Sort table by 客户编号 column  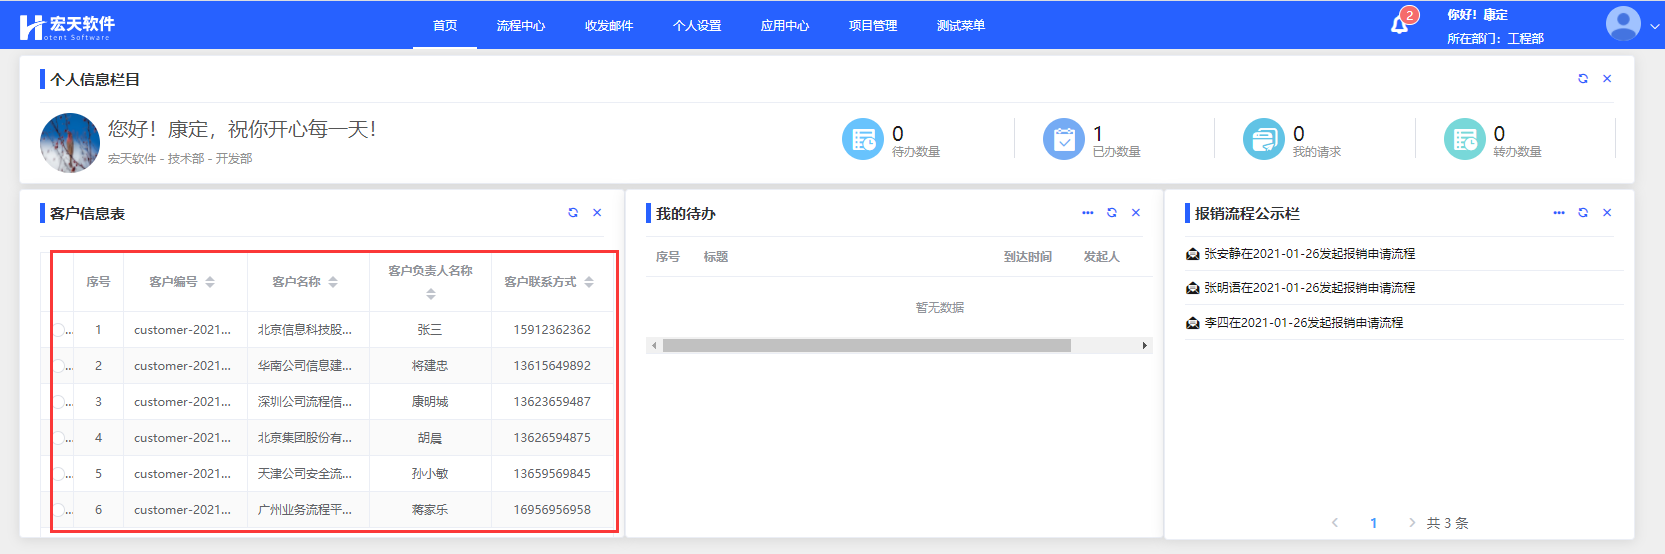[210, 282]
